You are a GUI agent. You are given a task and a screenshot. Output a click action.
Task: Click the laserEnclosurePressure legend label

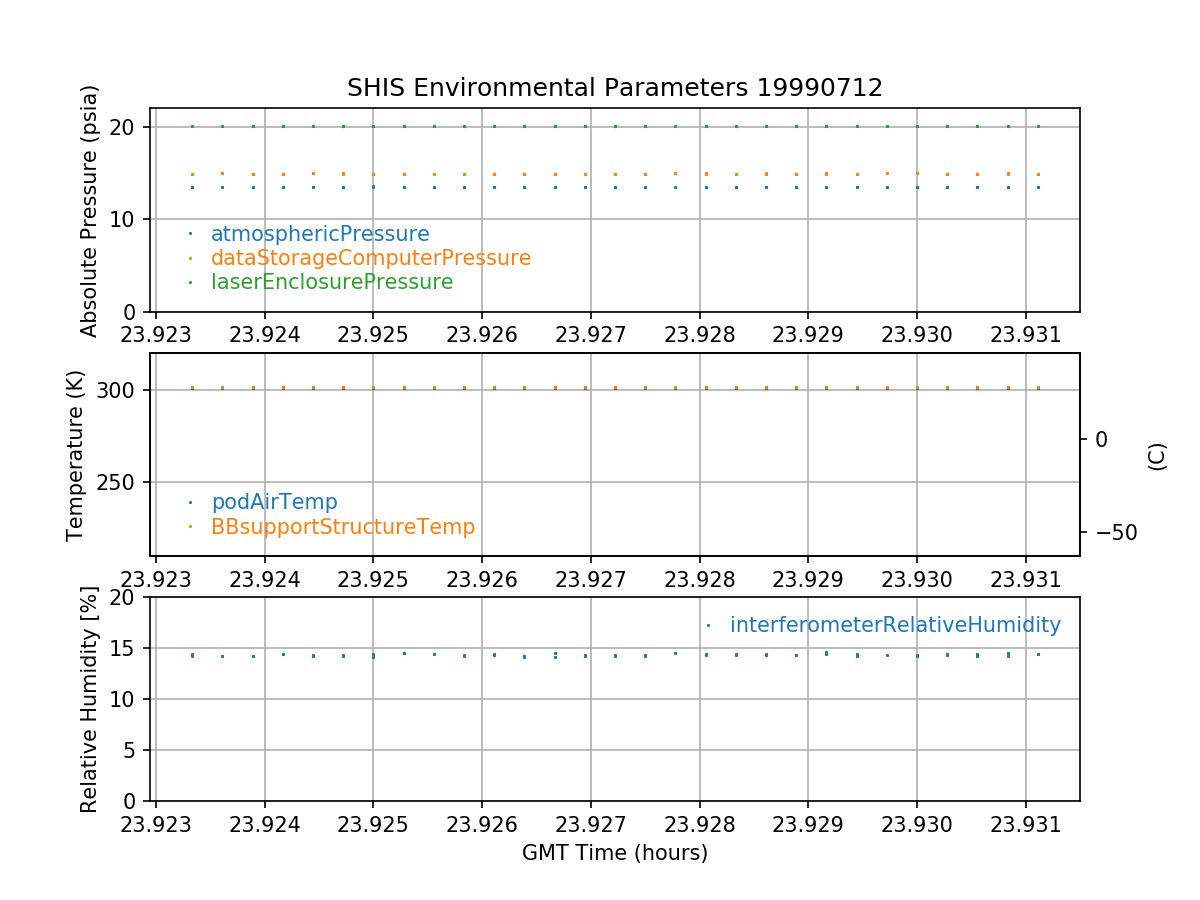(332, 282)
